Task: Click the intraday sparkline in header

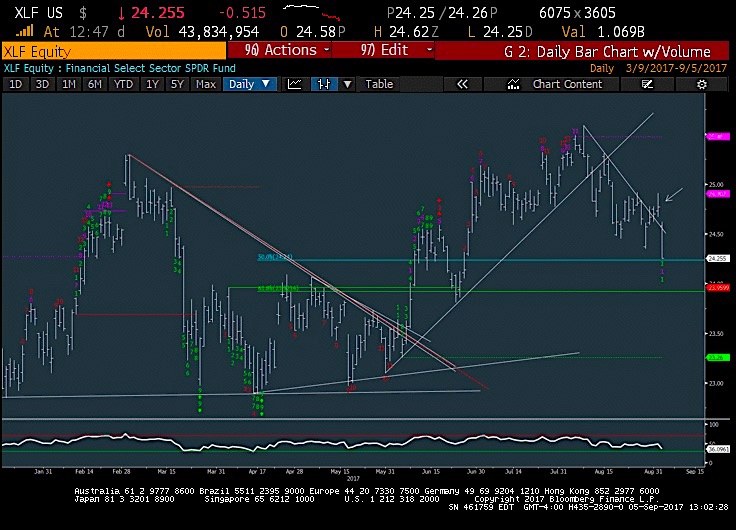Action: [312, 12]
